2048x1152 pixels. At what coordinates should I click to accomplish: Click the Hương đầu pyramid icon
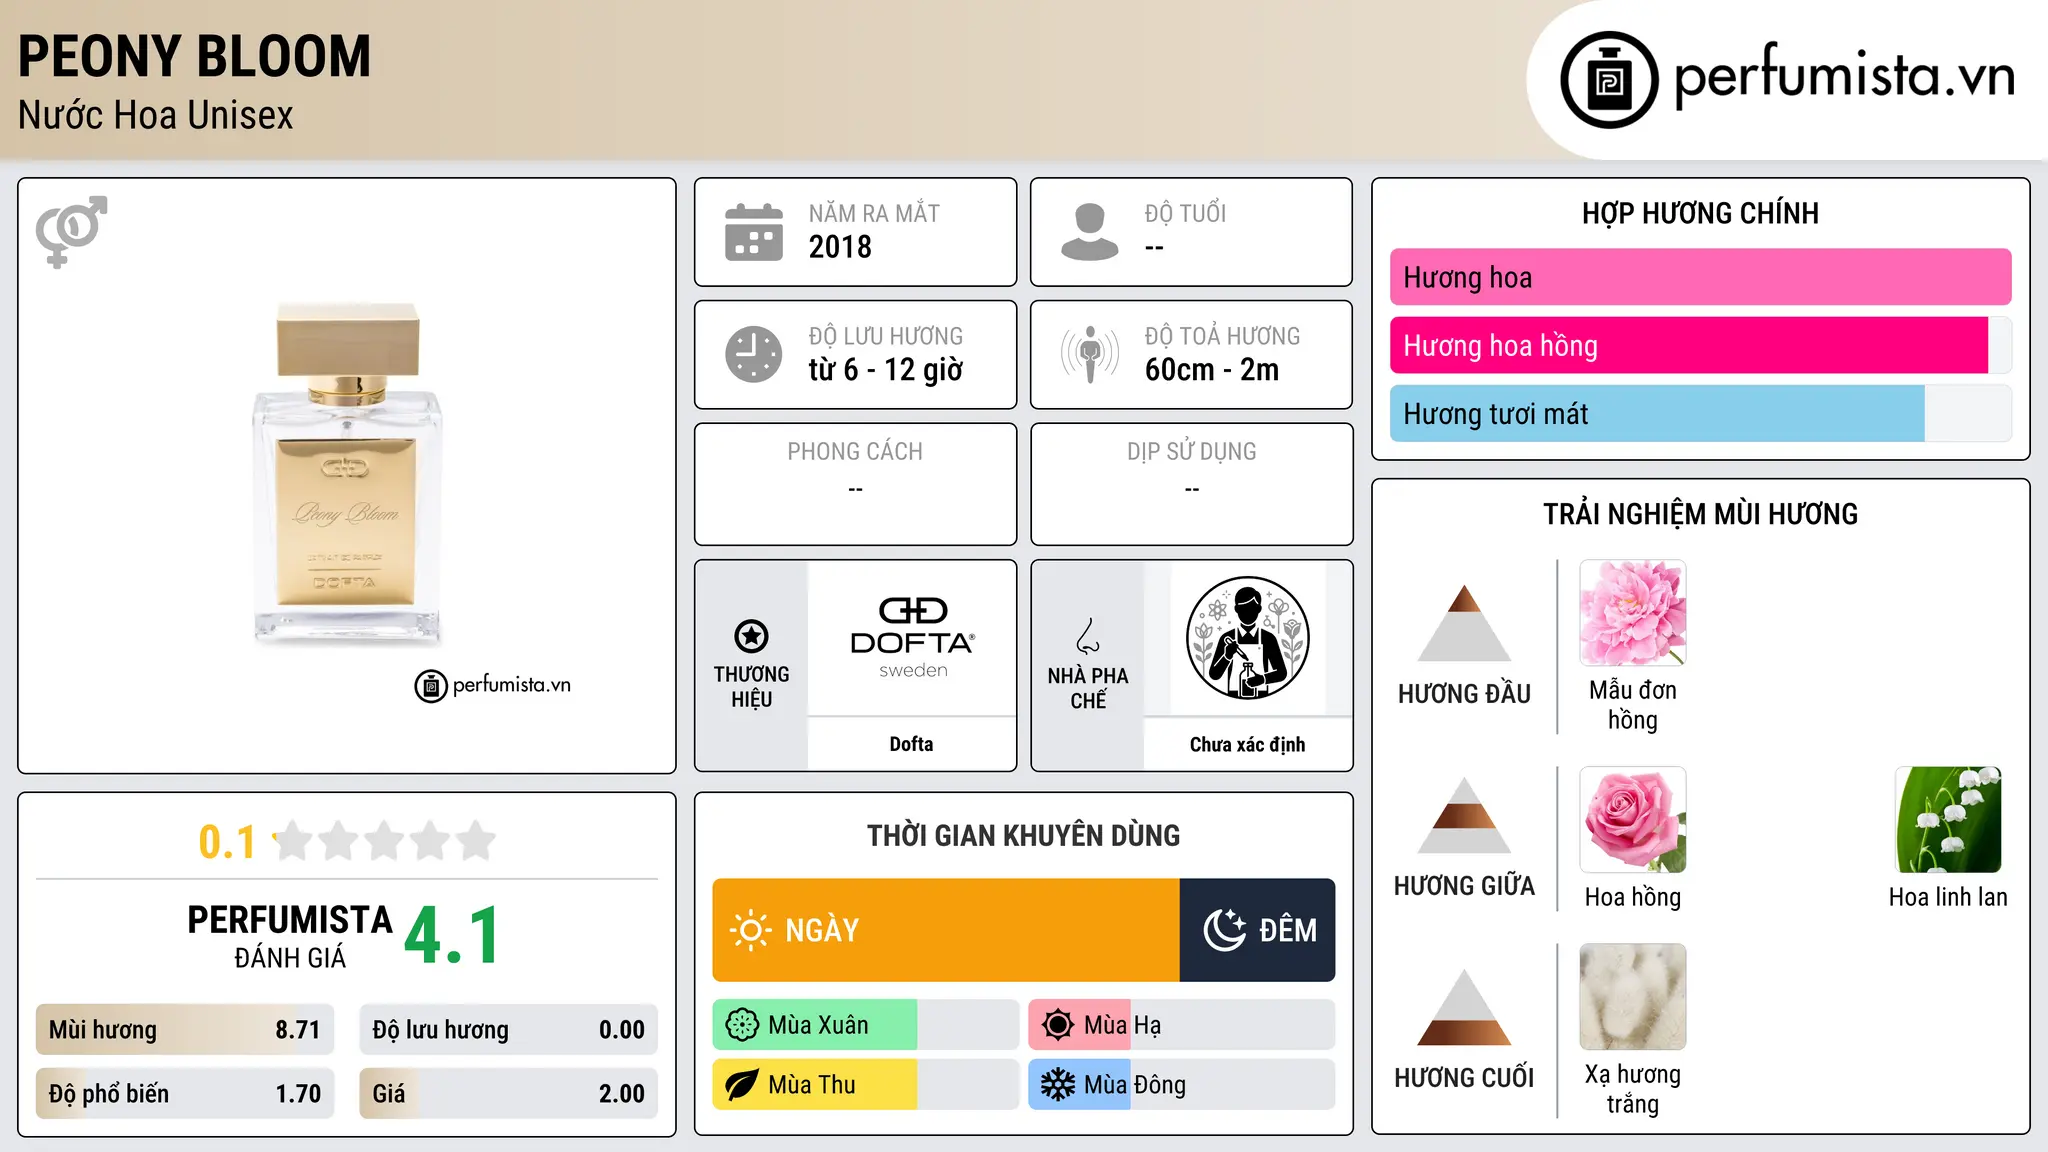[1464, 623]
